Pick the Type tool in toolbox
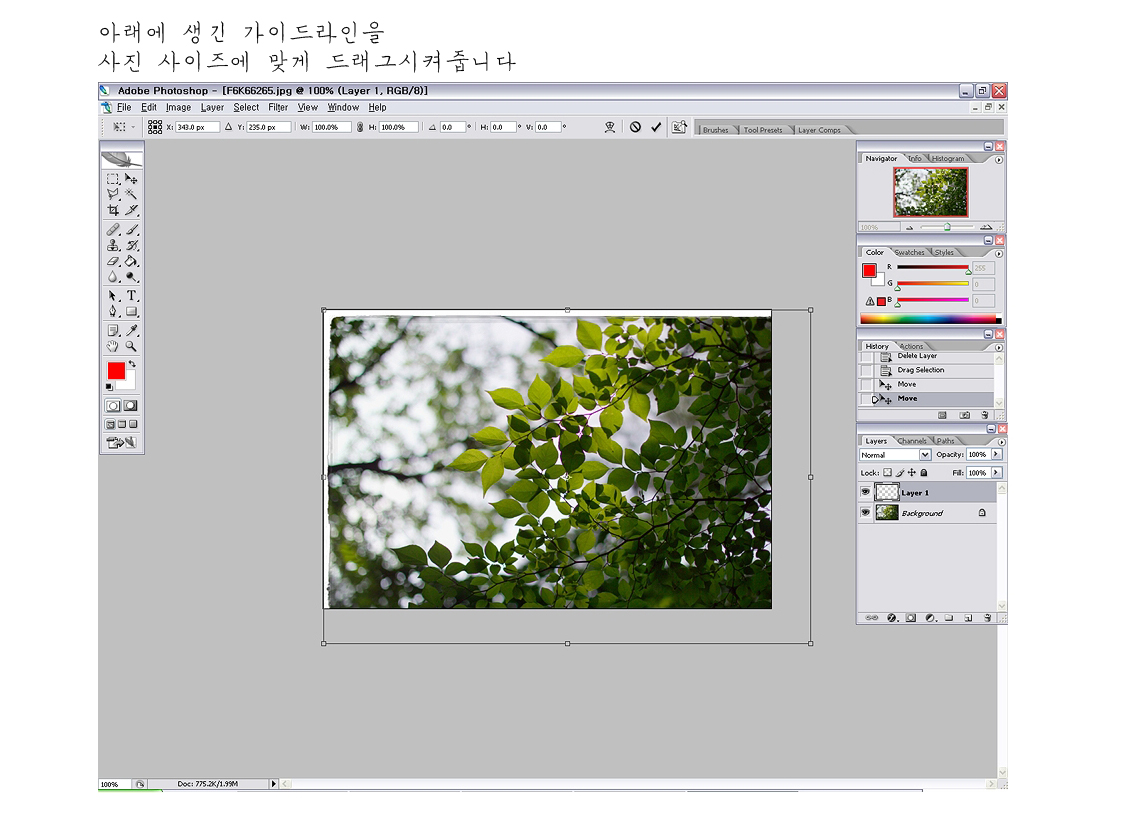Screen dimensions: 1126x815 coord(131,296)
